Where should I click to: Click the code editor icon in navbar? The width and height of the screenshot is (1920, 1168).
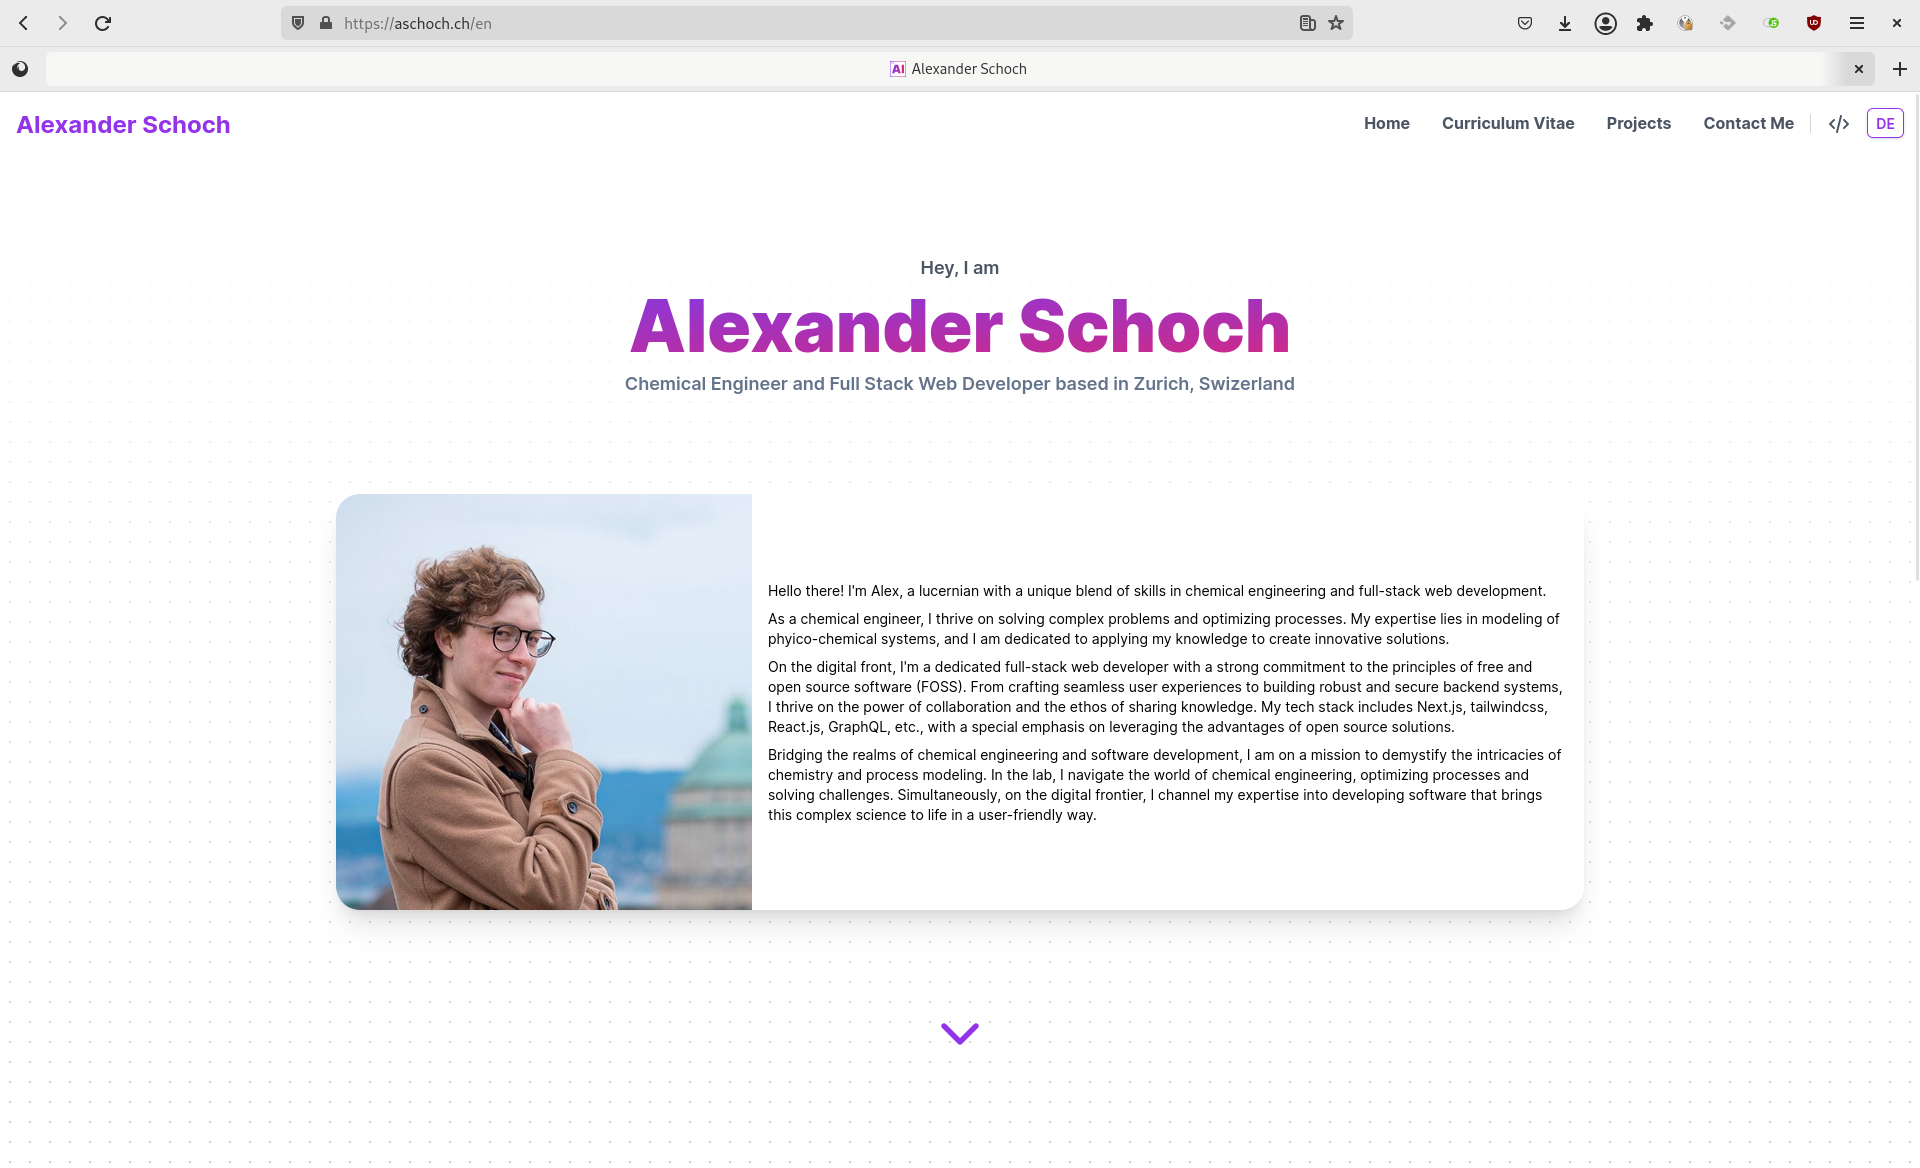1839,123
